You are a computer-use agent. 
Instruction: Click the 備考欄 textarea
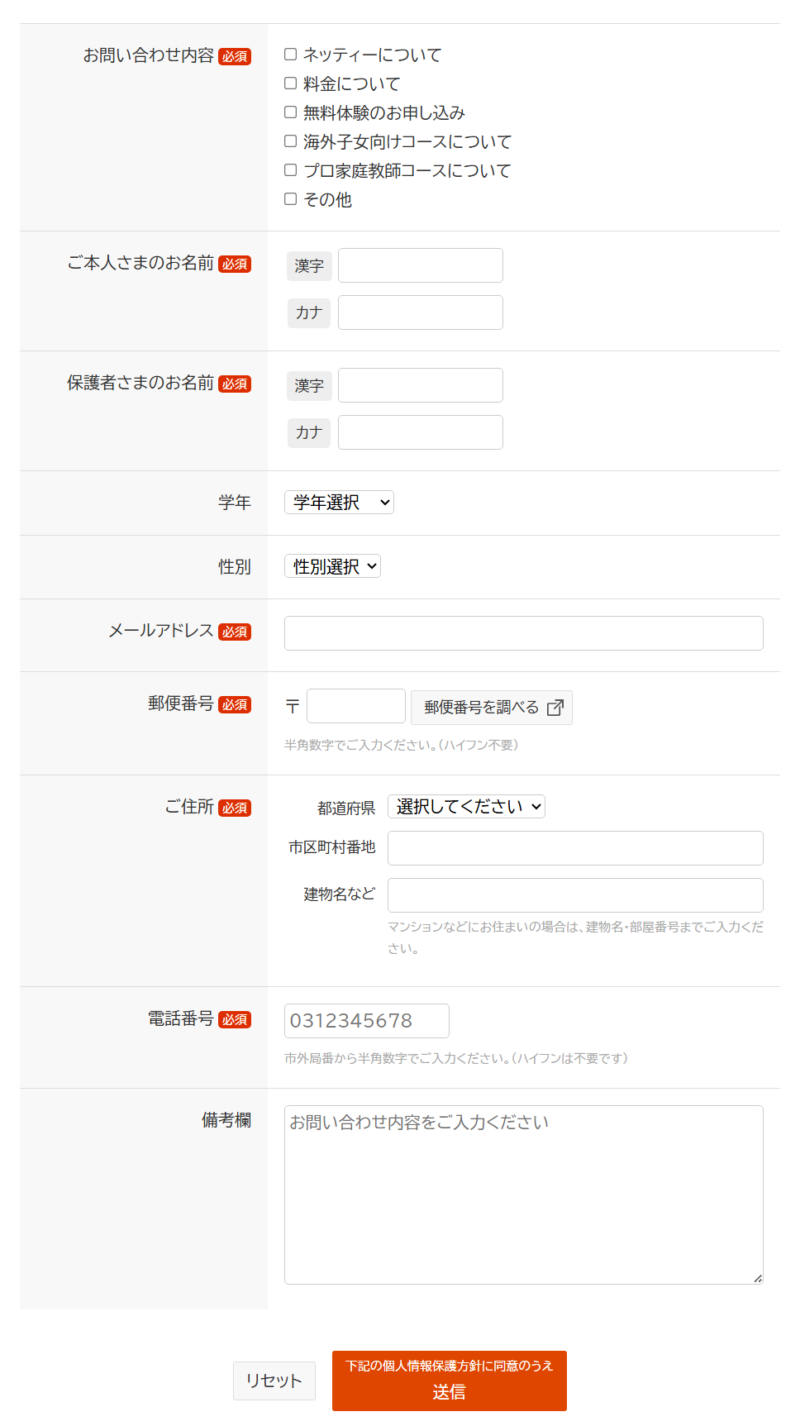pyautogui.click(x=523, y=1194)
